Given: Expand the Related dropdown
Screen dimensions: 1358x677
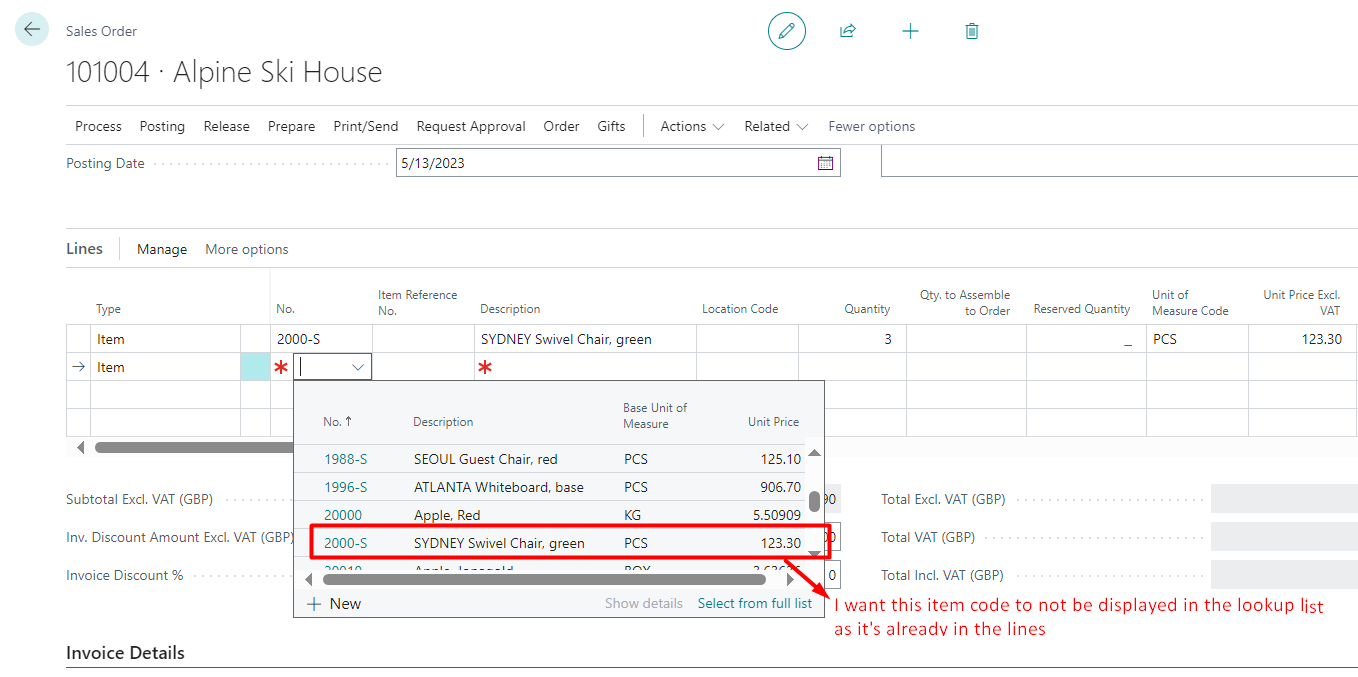Looking at the screenshot, I should [776, 126].
